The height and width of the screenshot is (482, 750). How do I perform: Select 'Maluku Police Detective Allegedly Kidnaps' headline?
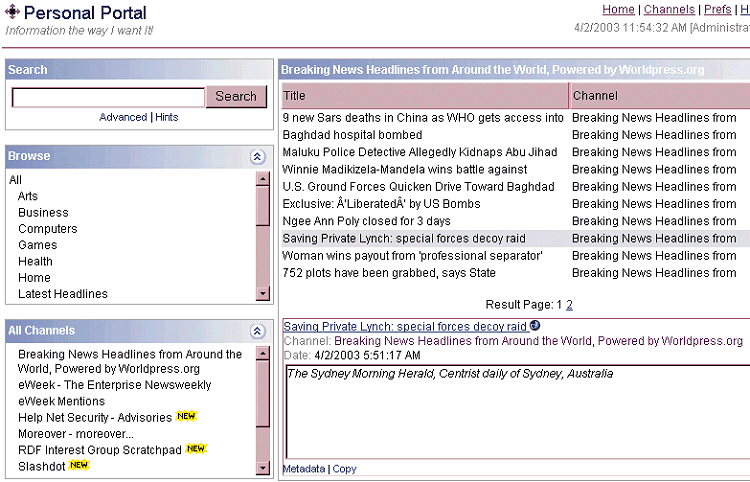pos(419,152)
